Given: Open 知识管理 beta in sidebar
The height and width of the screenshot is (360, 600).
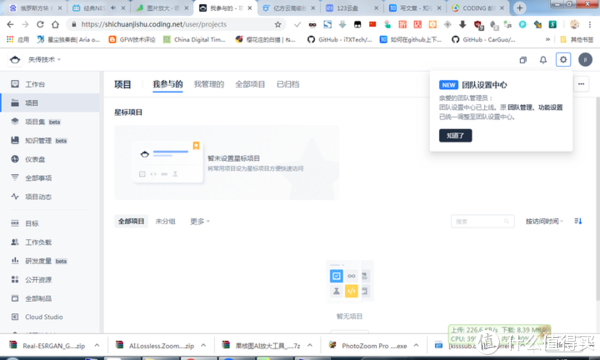Looking at the screenshot, I should click(50, 140).
